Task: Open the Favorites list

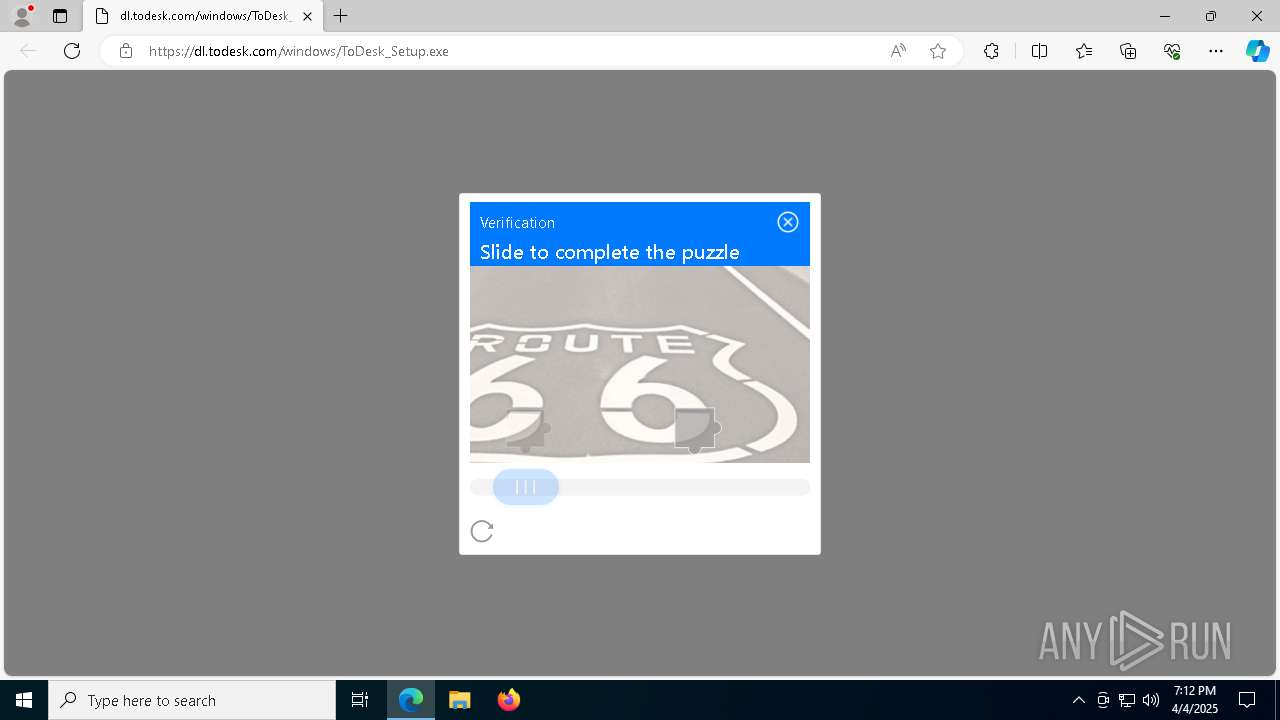Action: 1084,51
